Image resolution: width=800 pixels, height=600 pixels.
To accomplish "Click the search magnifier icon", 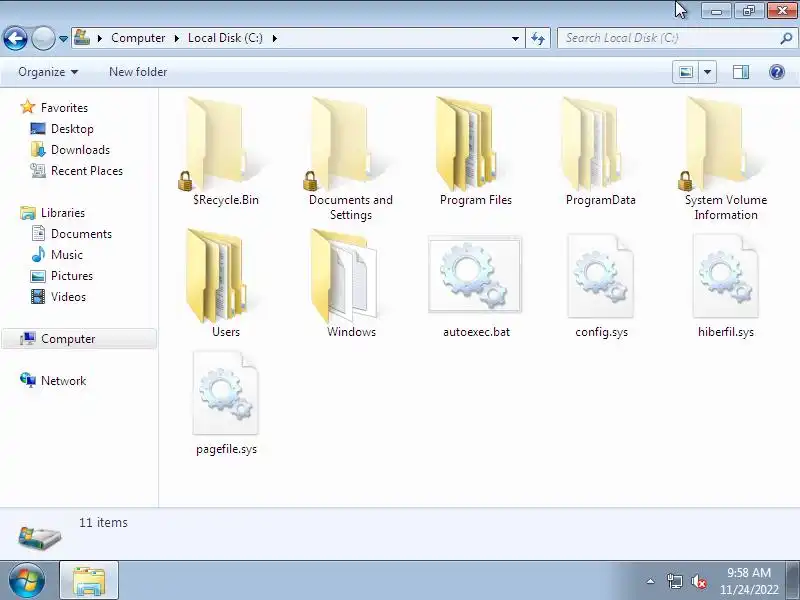I will coord(786,38).
